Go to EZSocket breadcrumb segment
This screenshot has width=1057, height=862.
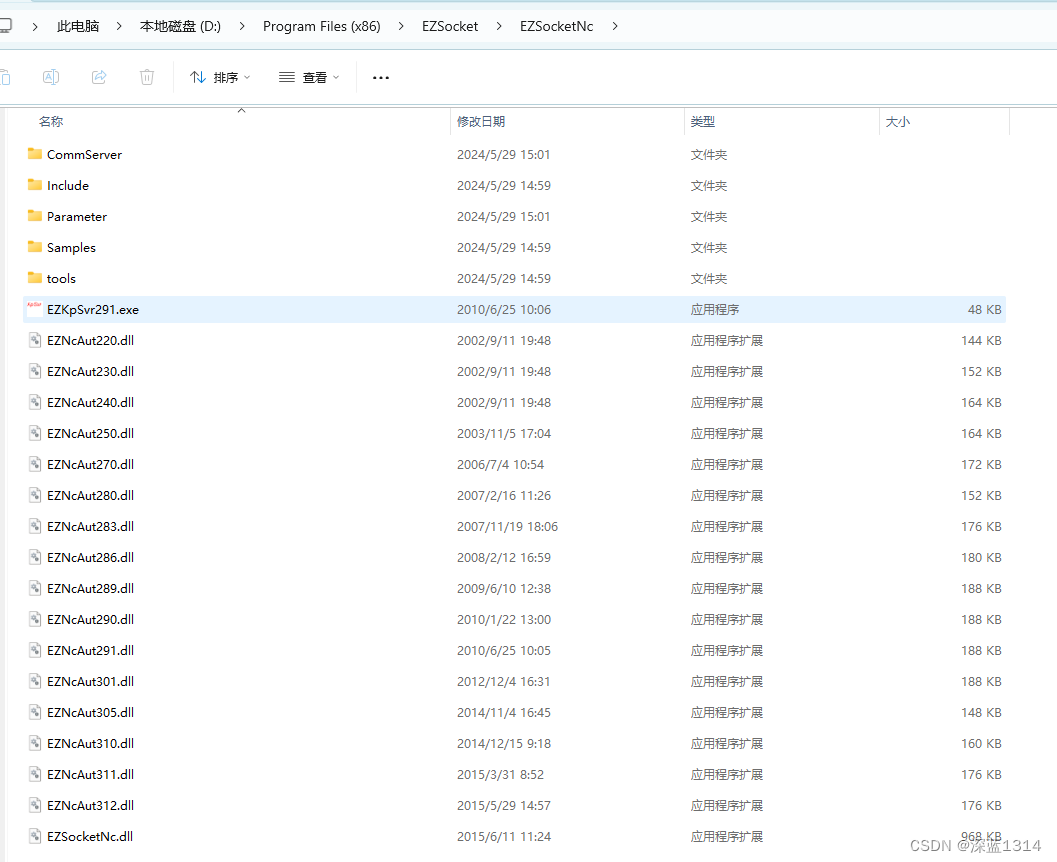450,26
